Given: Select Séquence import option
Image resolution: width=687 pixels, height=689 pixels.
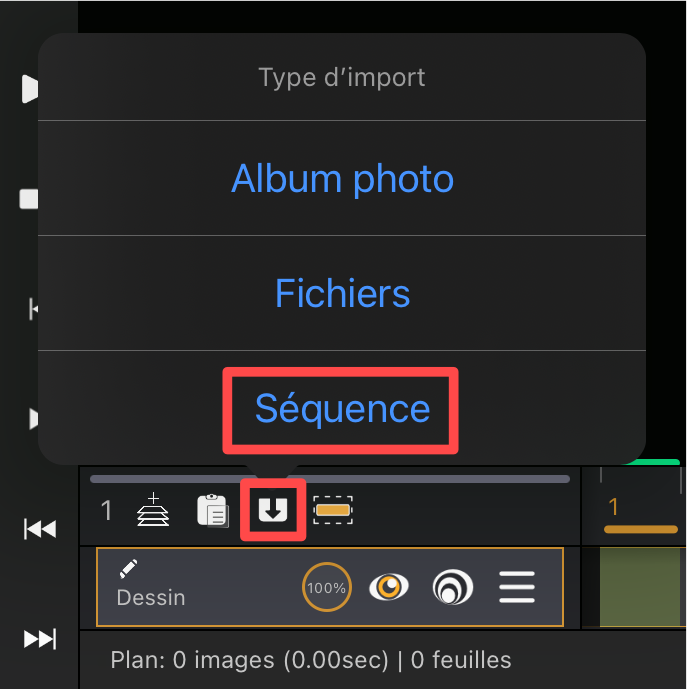Looking at the screenshot, I should point(342,409).
